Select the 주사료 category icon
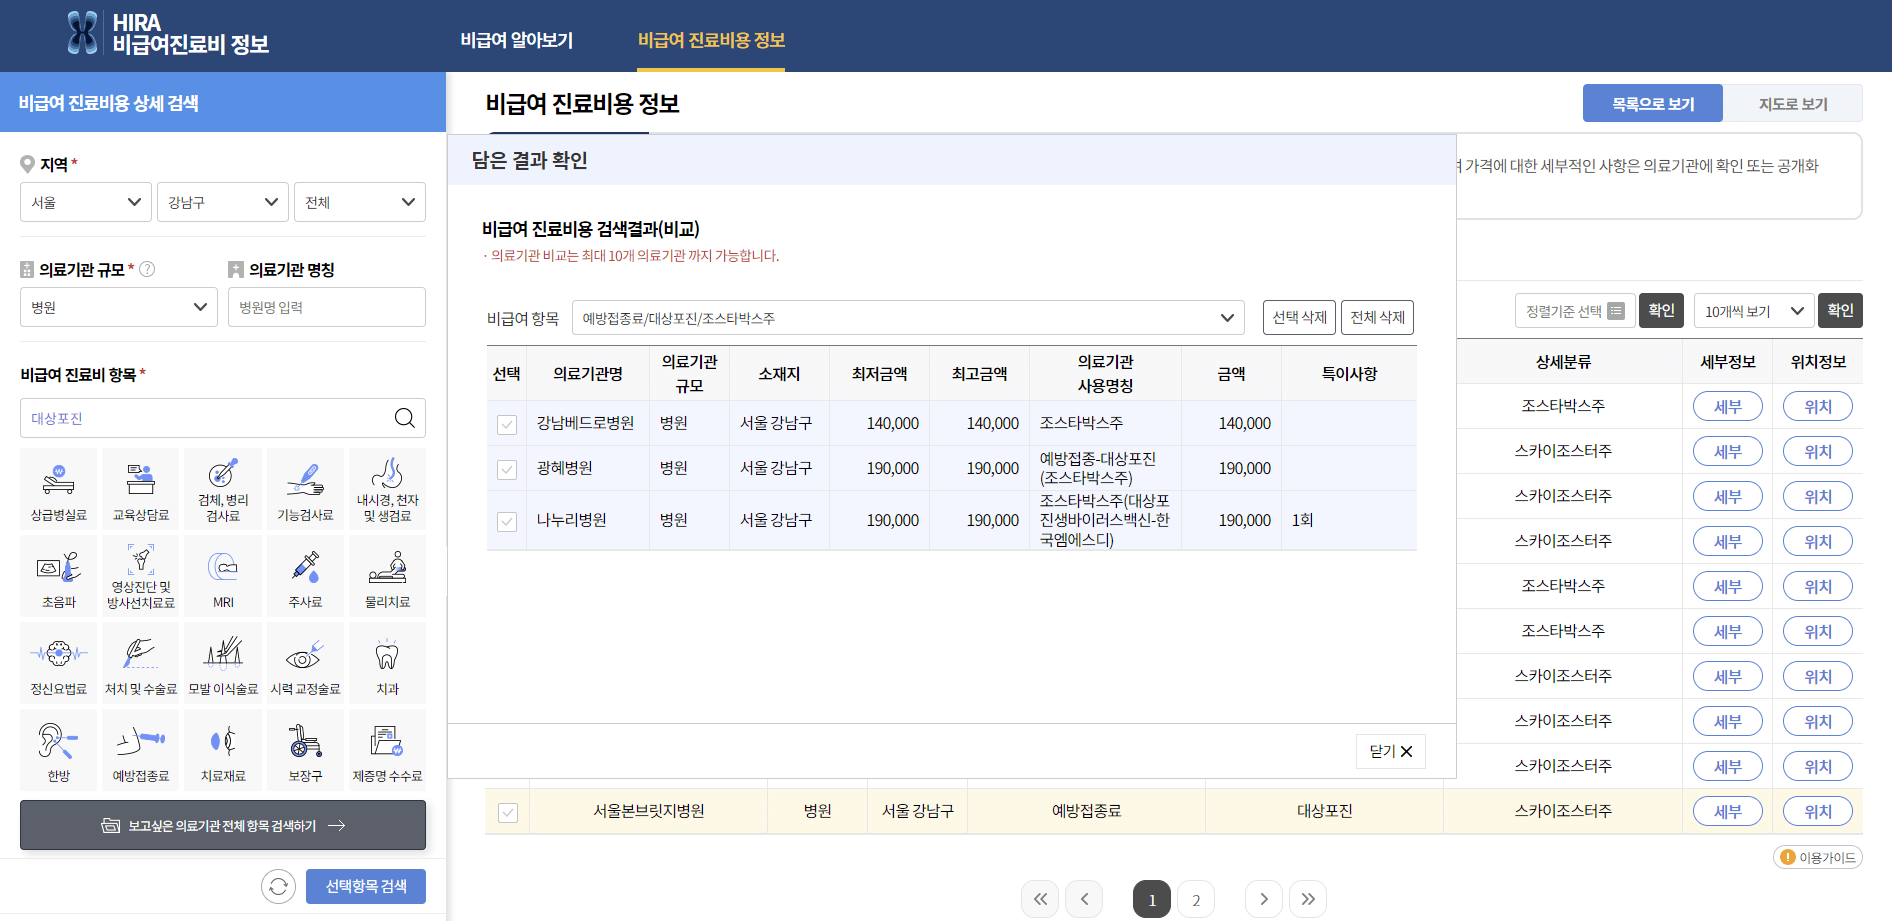 [x=305, y=575]
